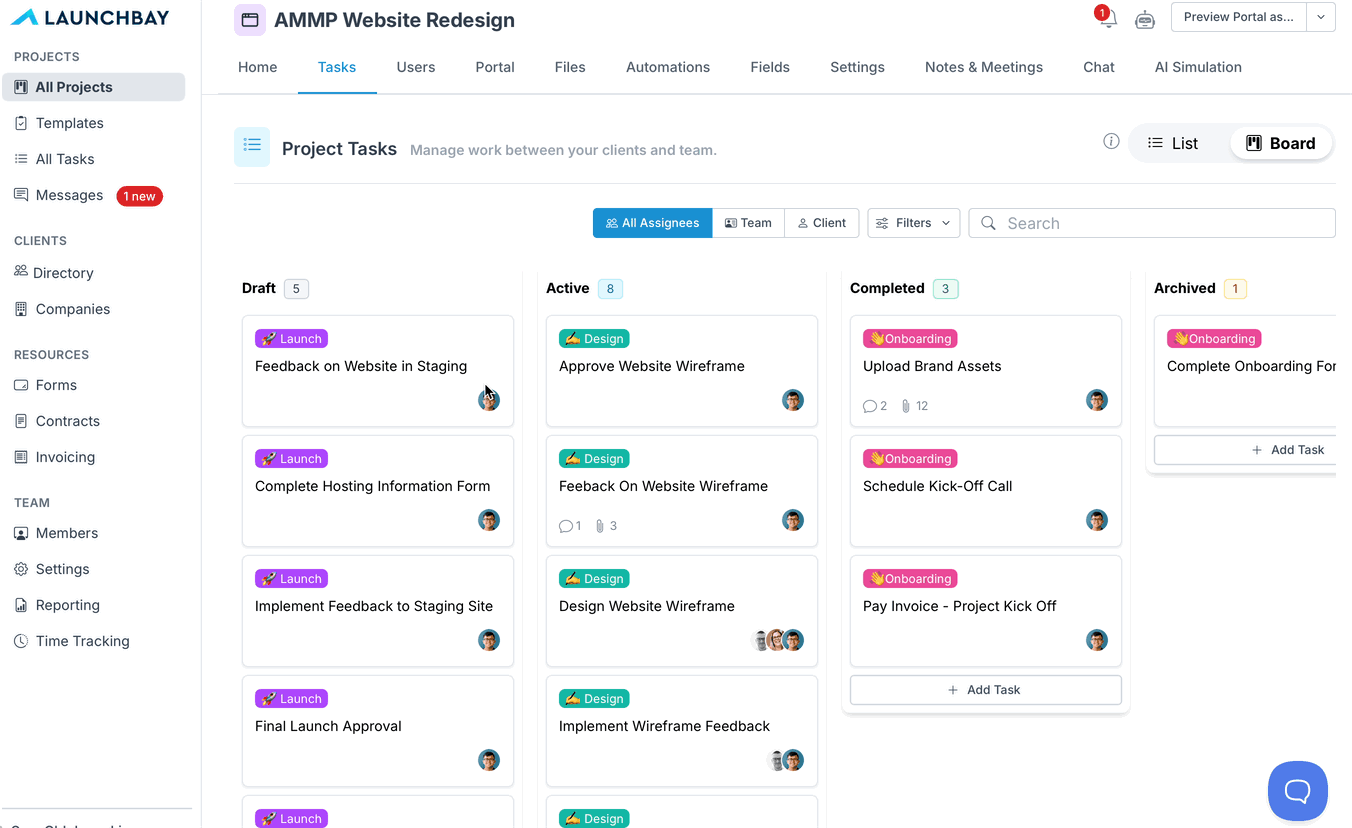
Task: Click assignee avatar on Approve Website Wireframe card
Action: pyautogui.click(x=793, y=400)
